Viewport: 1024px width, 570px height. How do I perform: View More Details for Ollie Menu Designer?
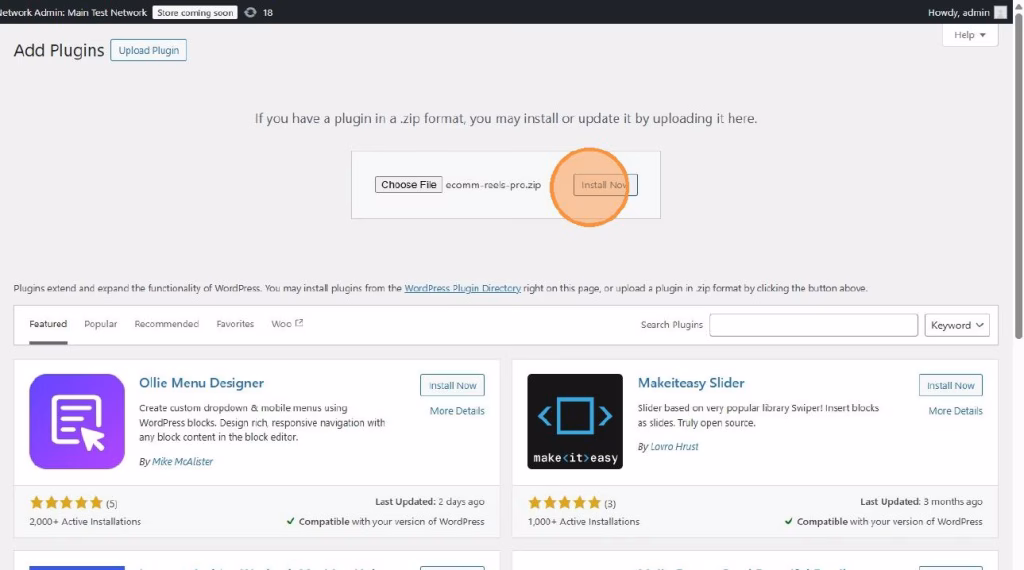(457, 411)
